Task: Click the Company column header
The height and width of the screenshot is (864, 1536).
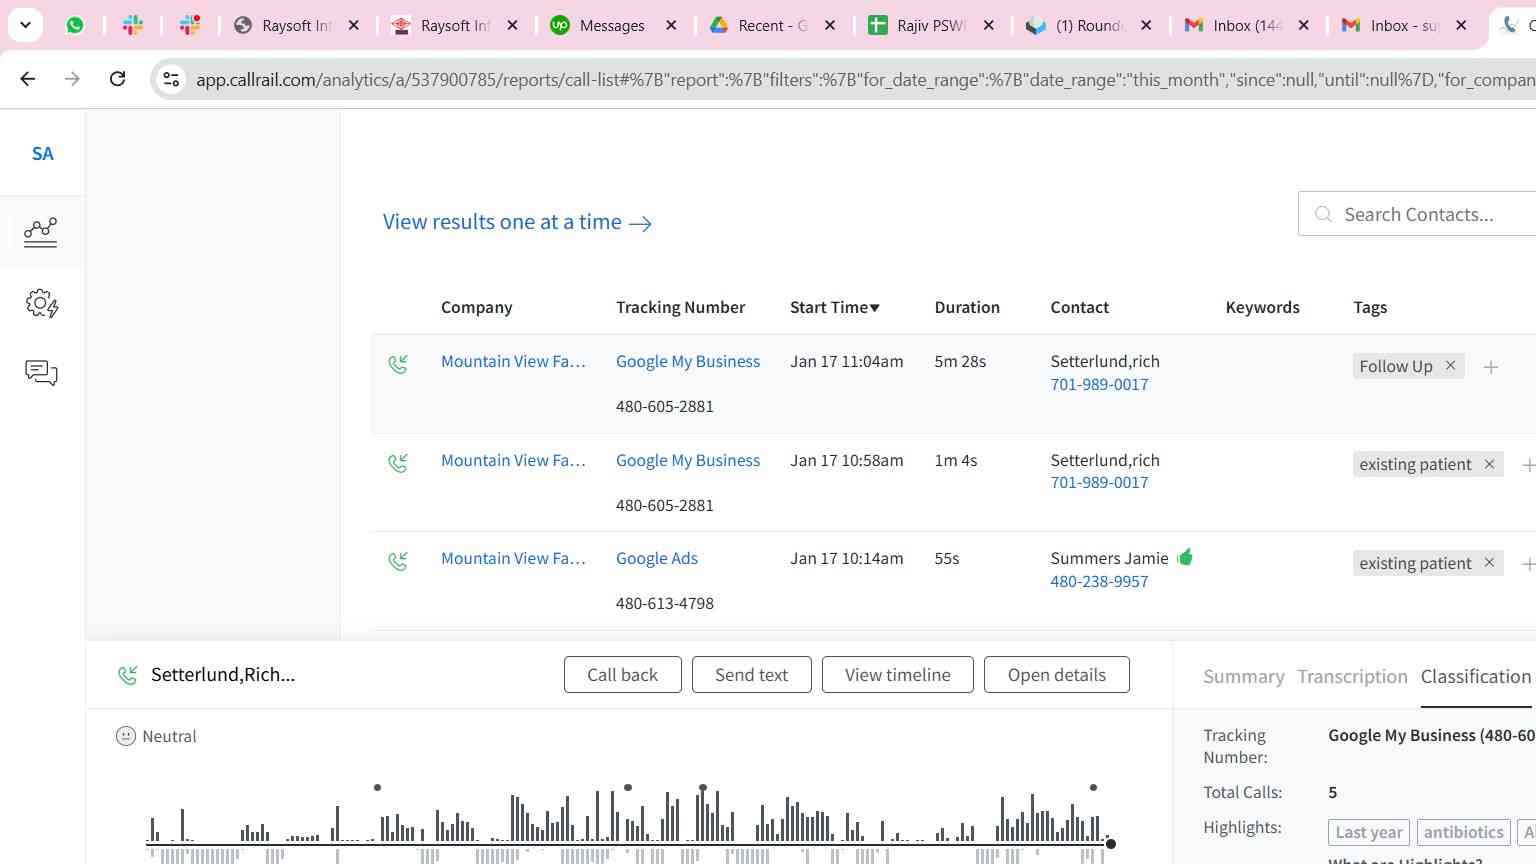Action: (x=476, y=307)
